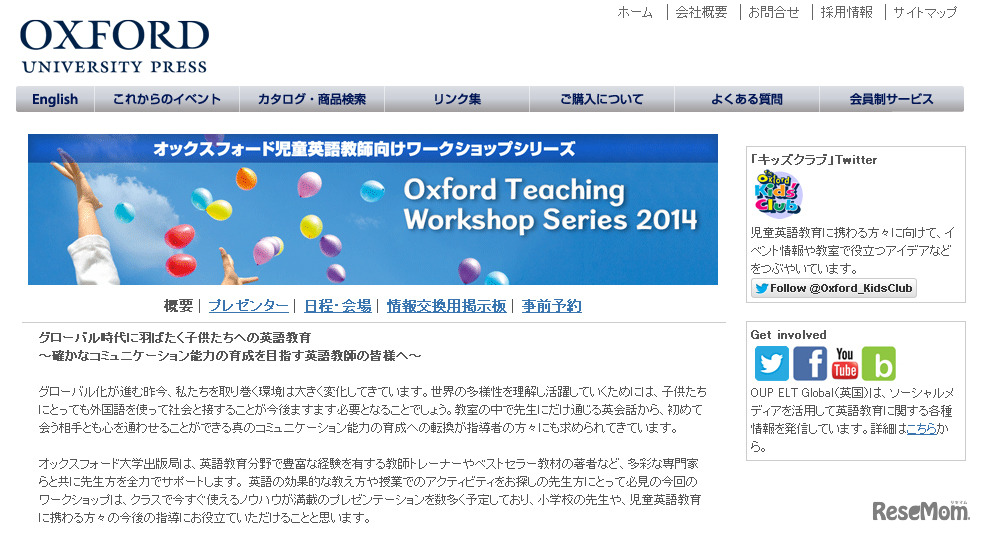Open the プレゼンター page link

(248, 306)
